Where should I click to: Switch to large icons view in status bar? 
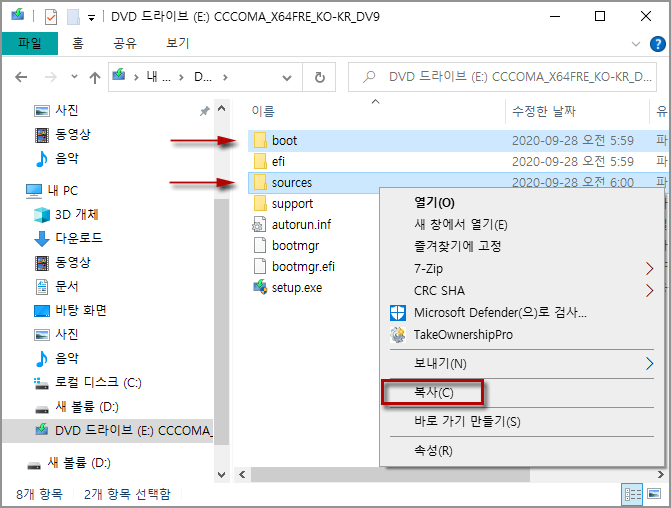(x=654, y=495)
